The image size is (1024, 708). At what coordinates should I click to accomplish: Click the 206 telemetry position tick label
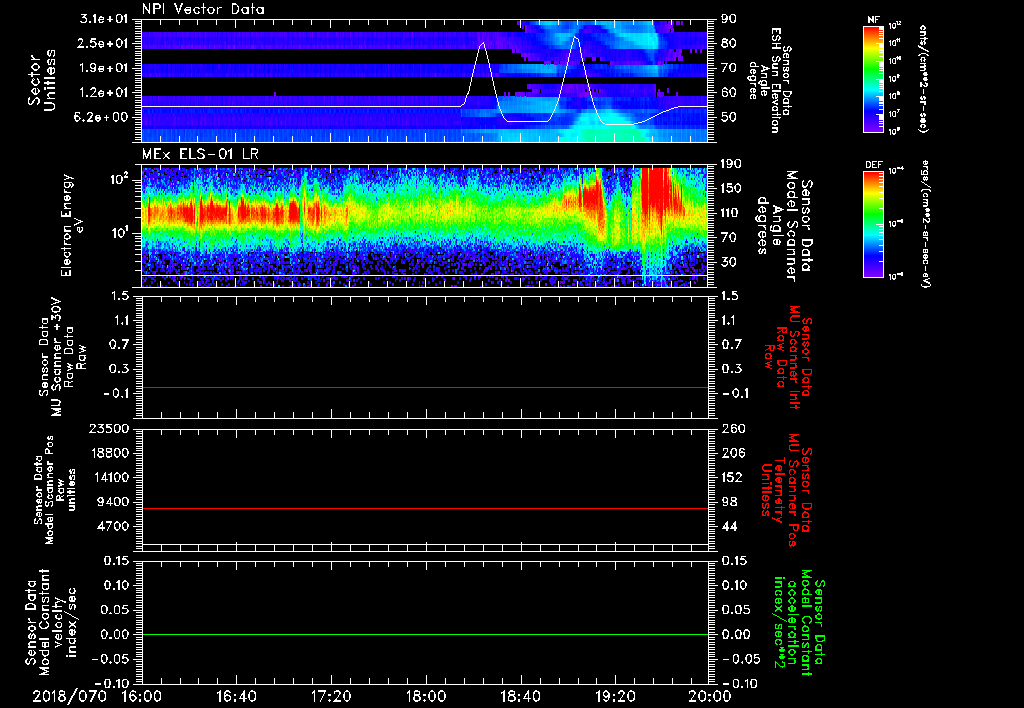point(731,453)
